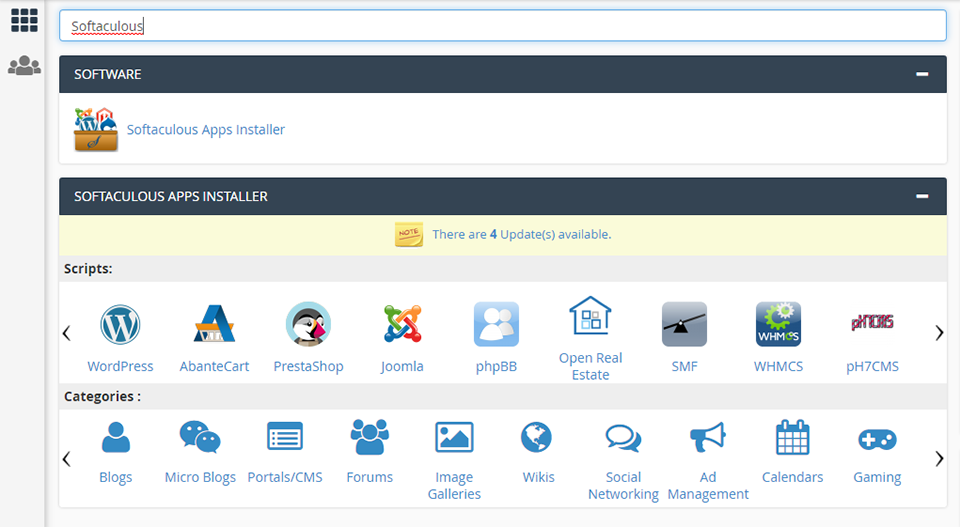Show previous scripts with left arrow
Screen dimensions: 960x527
(x=67, y=333)
